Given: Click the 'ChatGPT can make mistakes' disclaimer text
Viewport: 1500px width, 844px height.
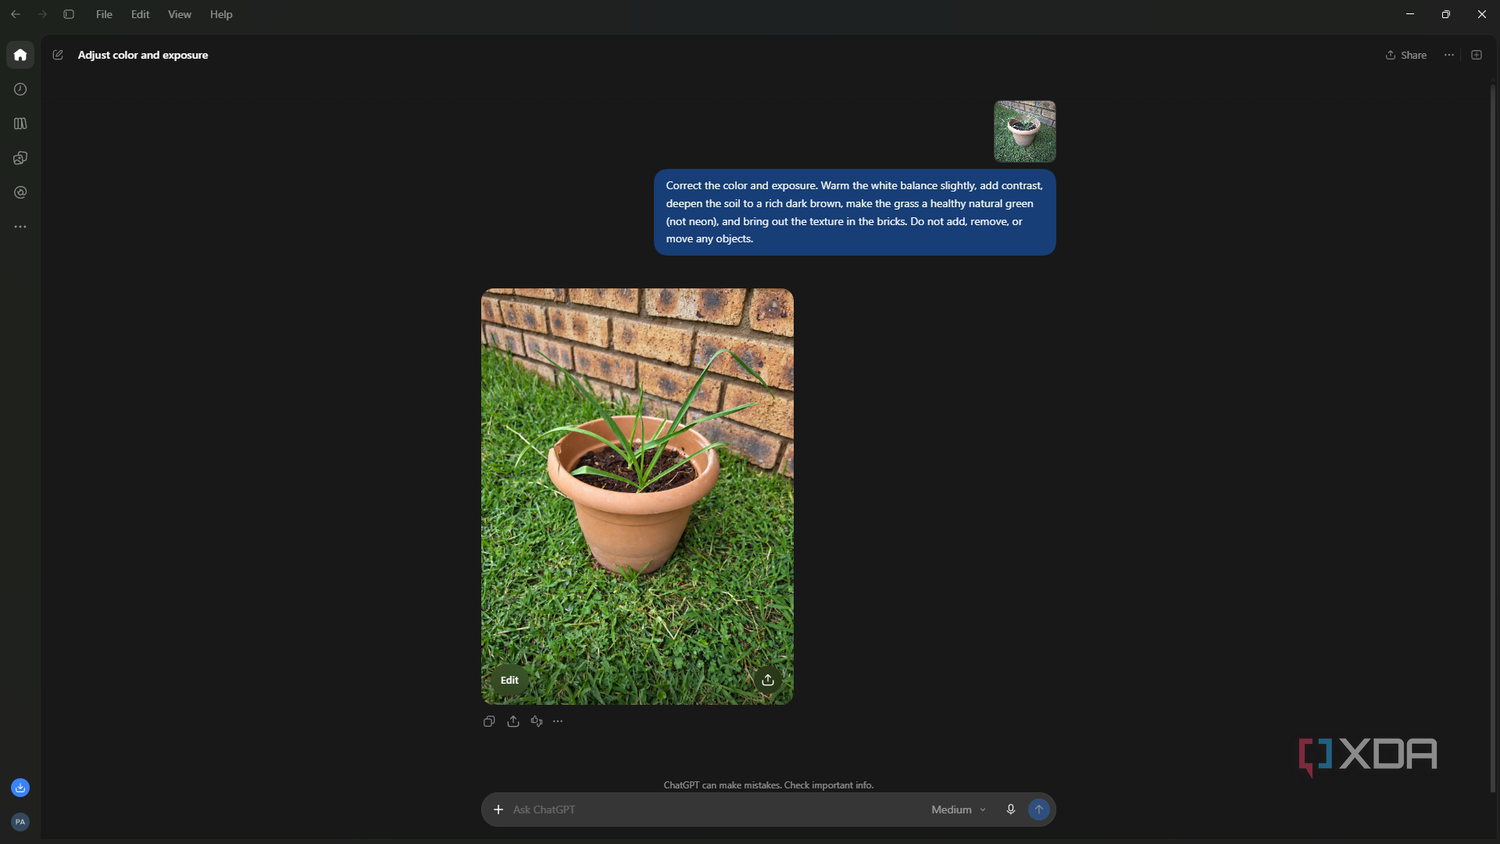Looking at the screenshot, I should (768, 785).
